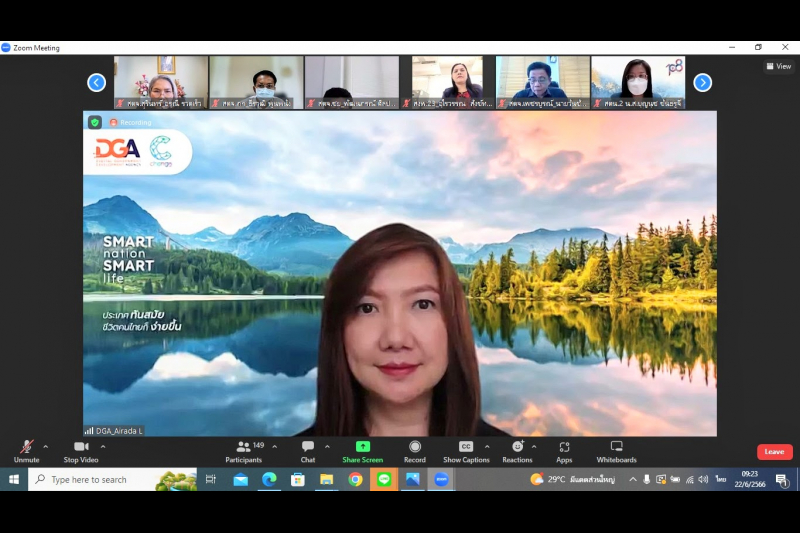800x533 pixels.
Task: Click the Record button icon
Action: pyautogui.click(x=414, y=446)
